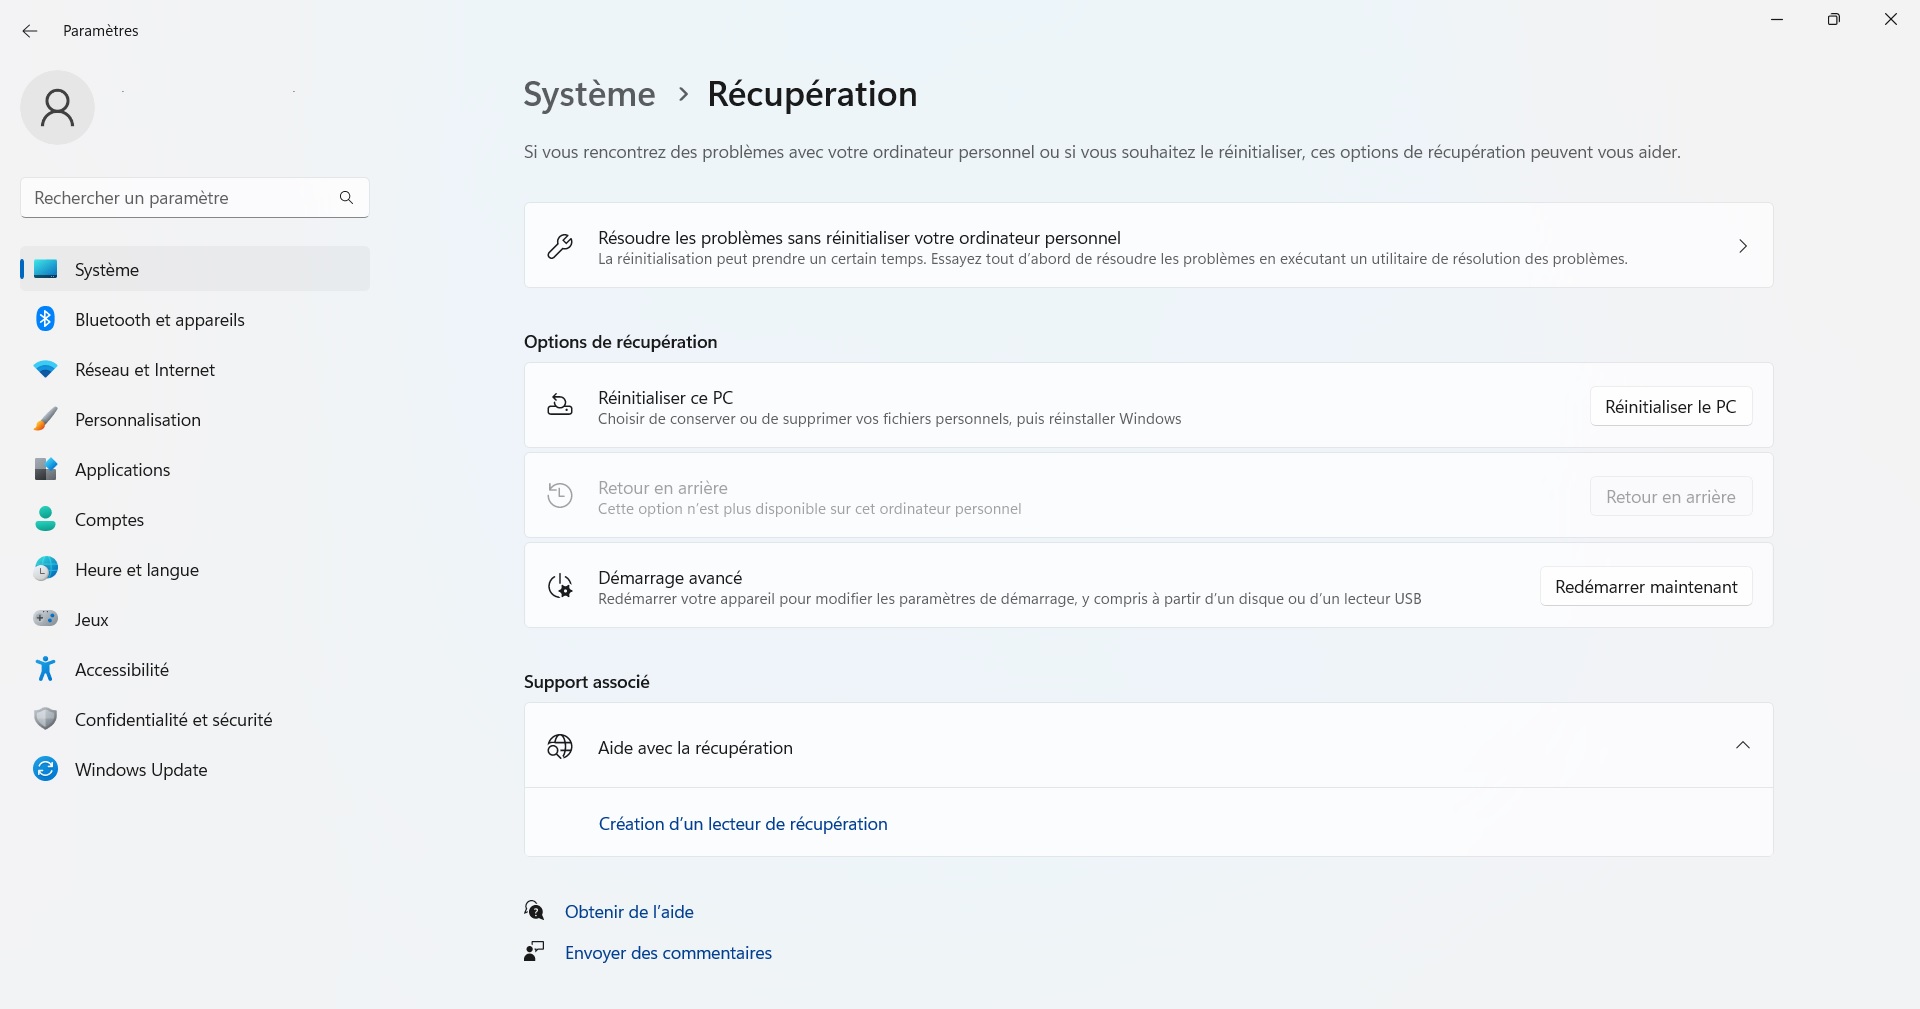Click the 'Options de récupération' heading
Image resolution: width=1920 pixels, height=1009 pixels.
tap(621, 342)
